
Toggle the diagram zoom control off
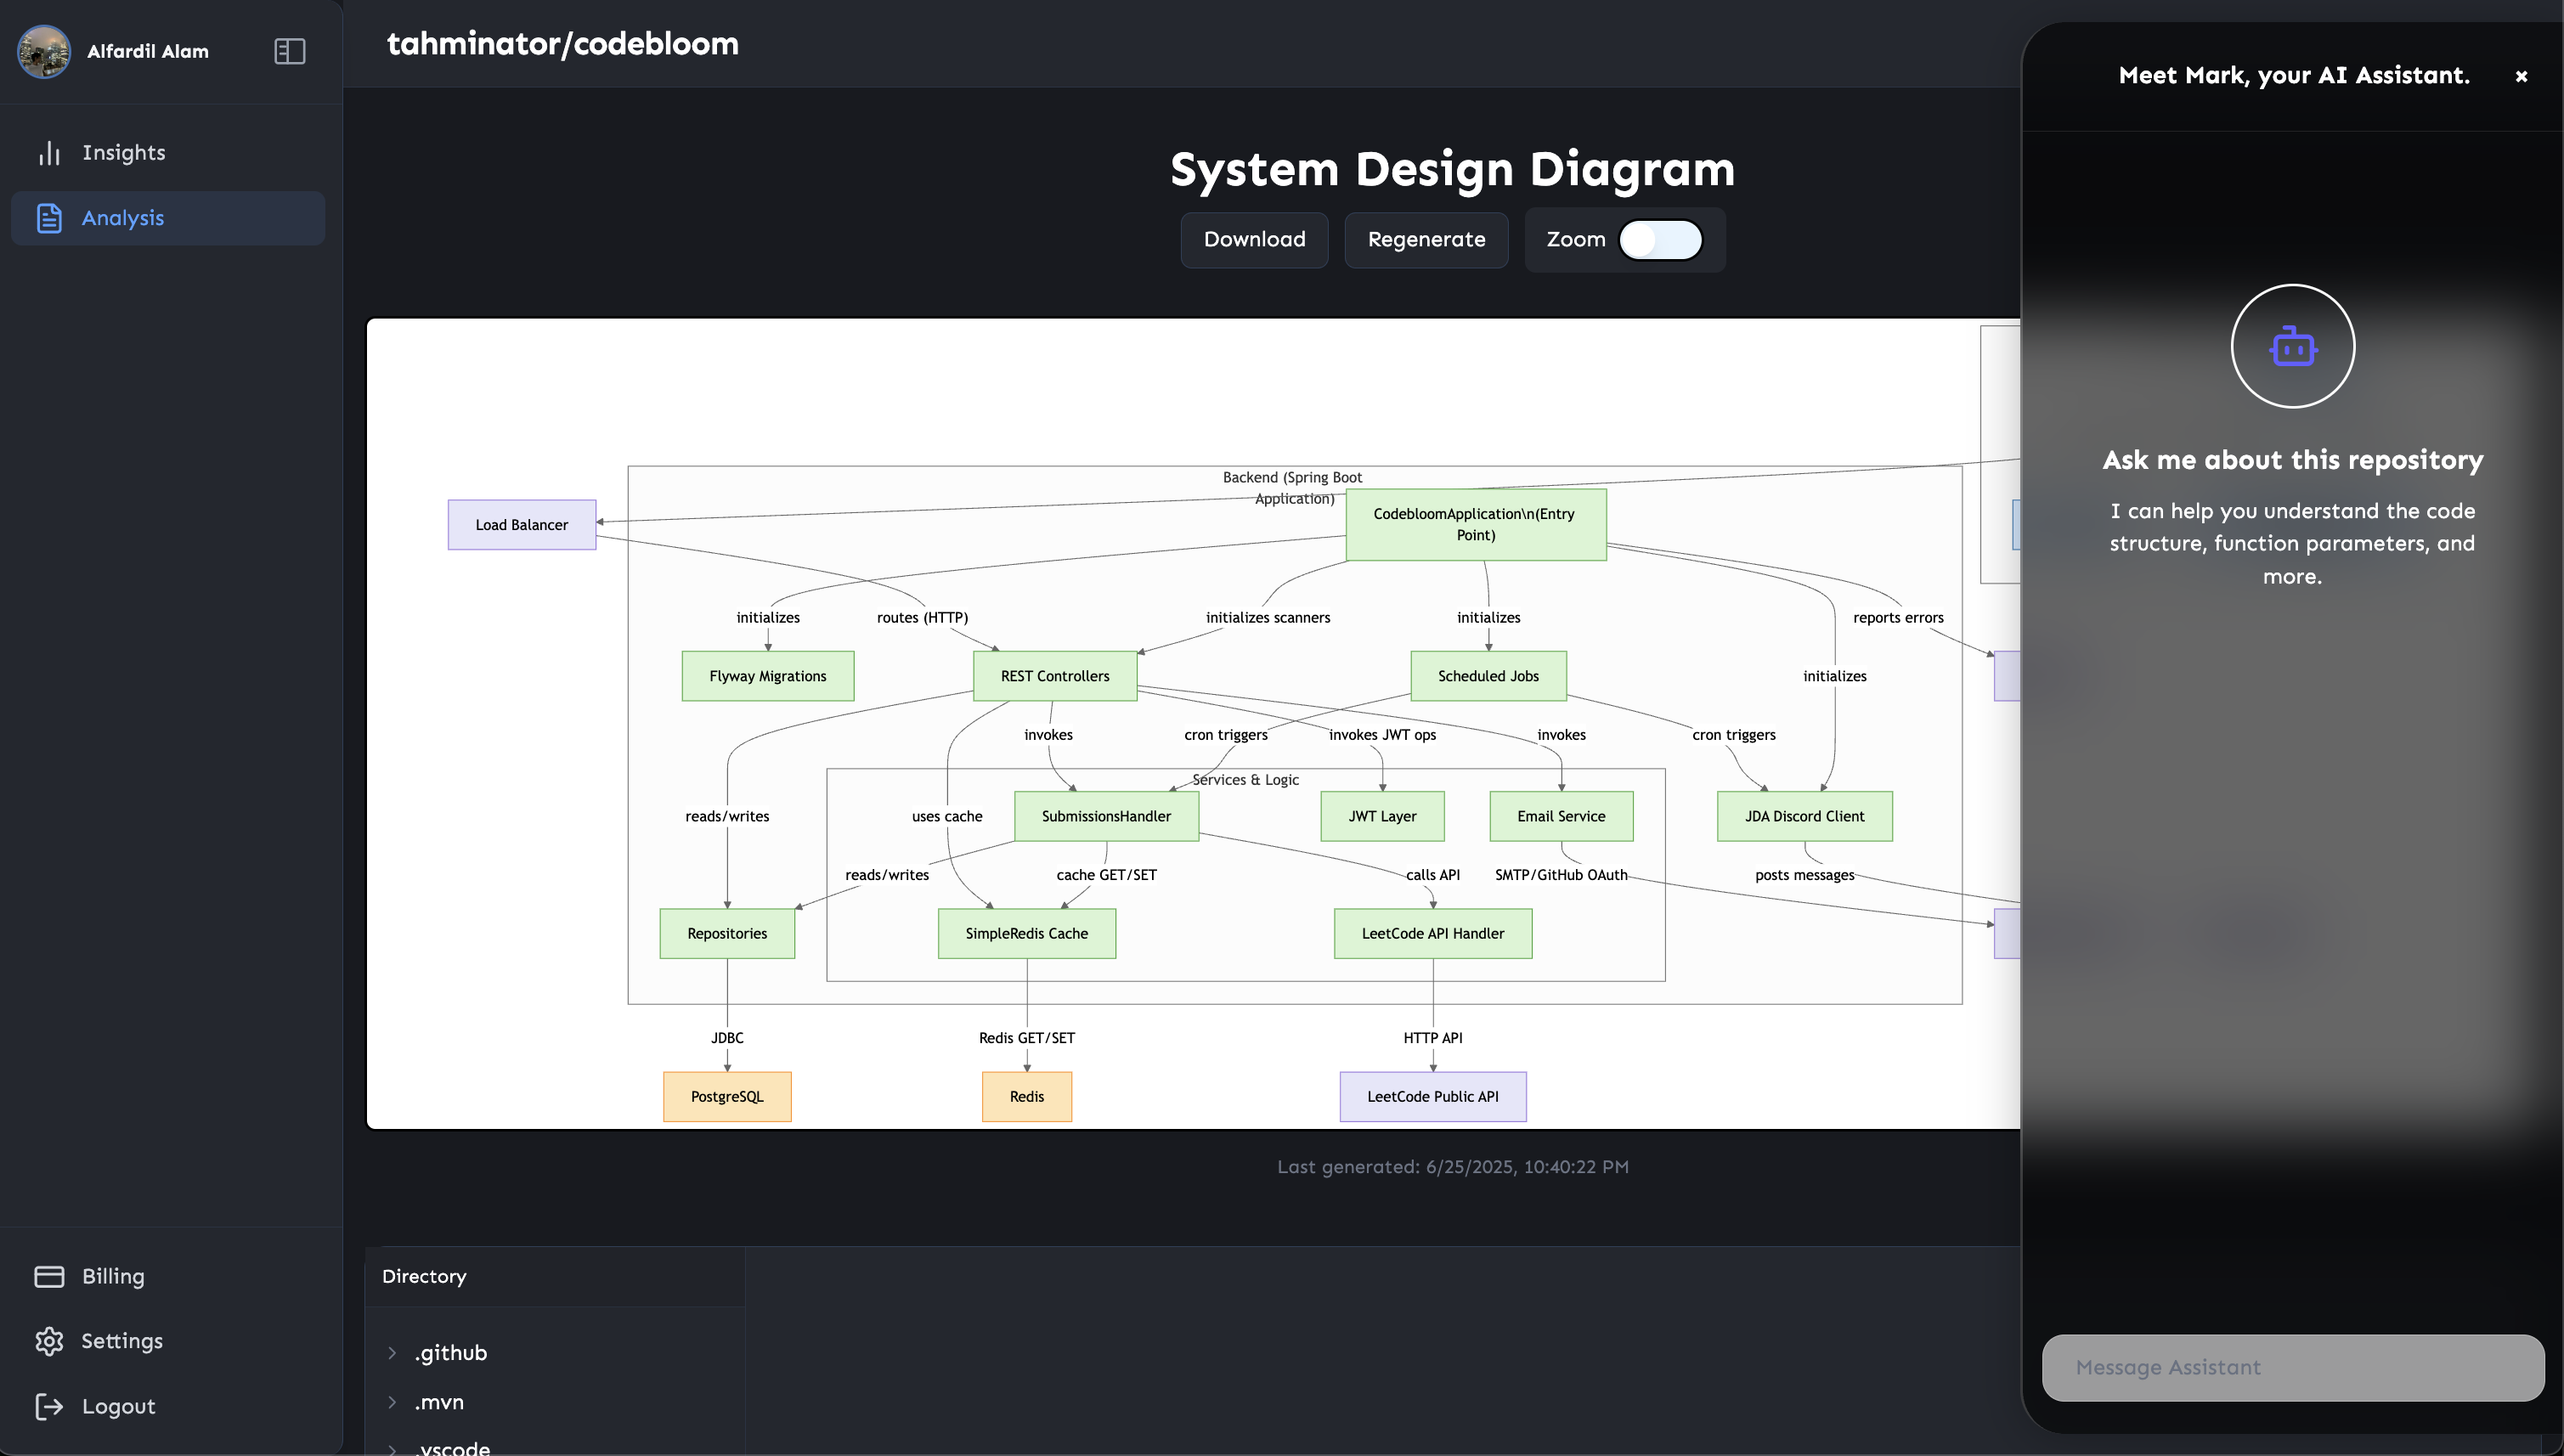[1660, 240]
